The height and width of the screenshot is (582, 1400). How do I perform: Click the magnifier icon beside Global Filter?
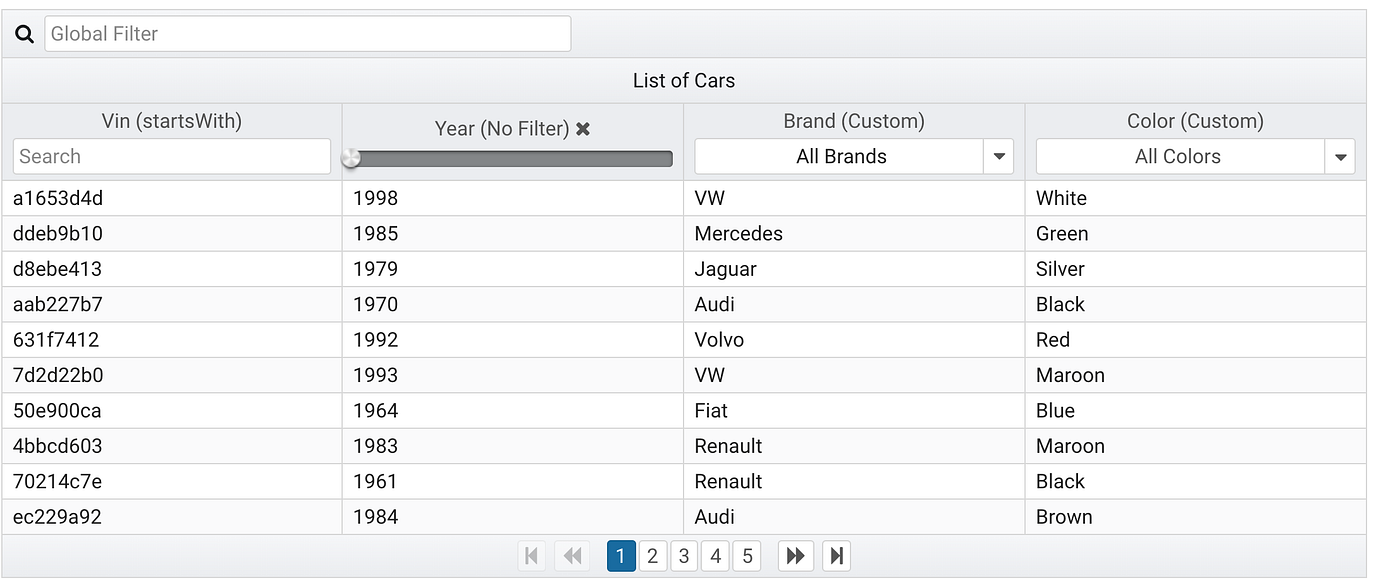[25, 34]
